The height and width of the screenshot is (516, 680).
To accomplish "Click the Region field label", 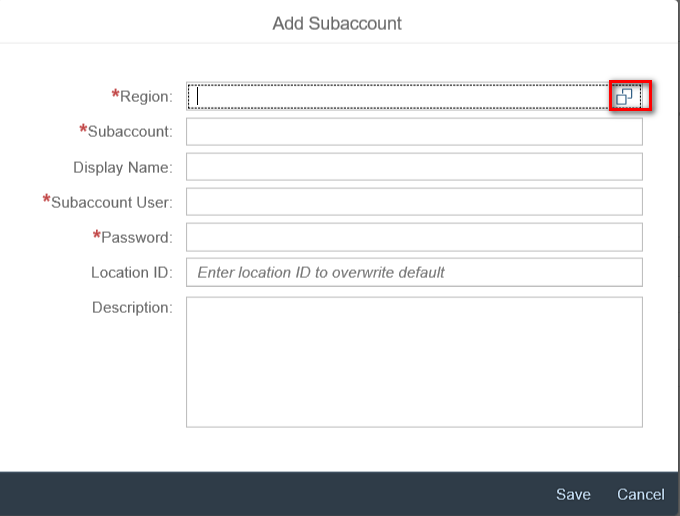I will click(146, 97).
